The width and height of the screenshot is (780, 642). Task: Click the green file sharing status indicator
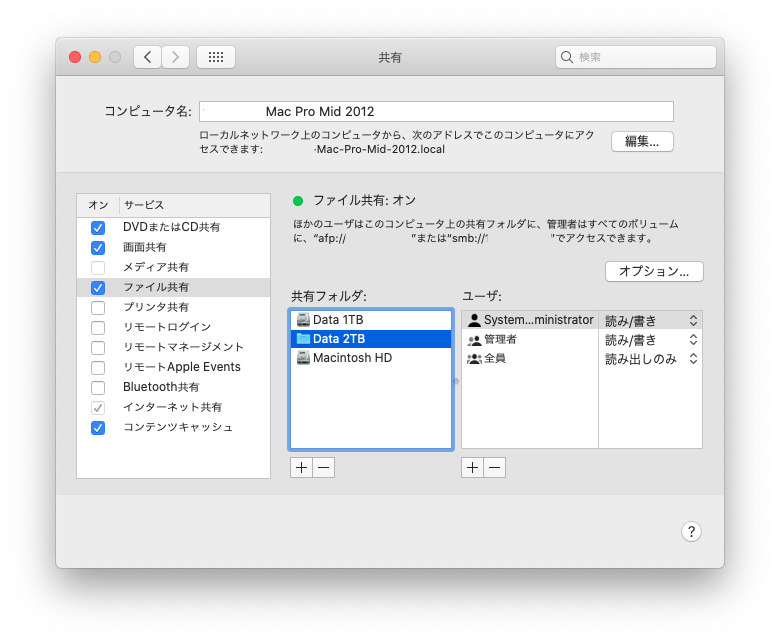tap(298, 201)
